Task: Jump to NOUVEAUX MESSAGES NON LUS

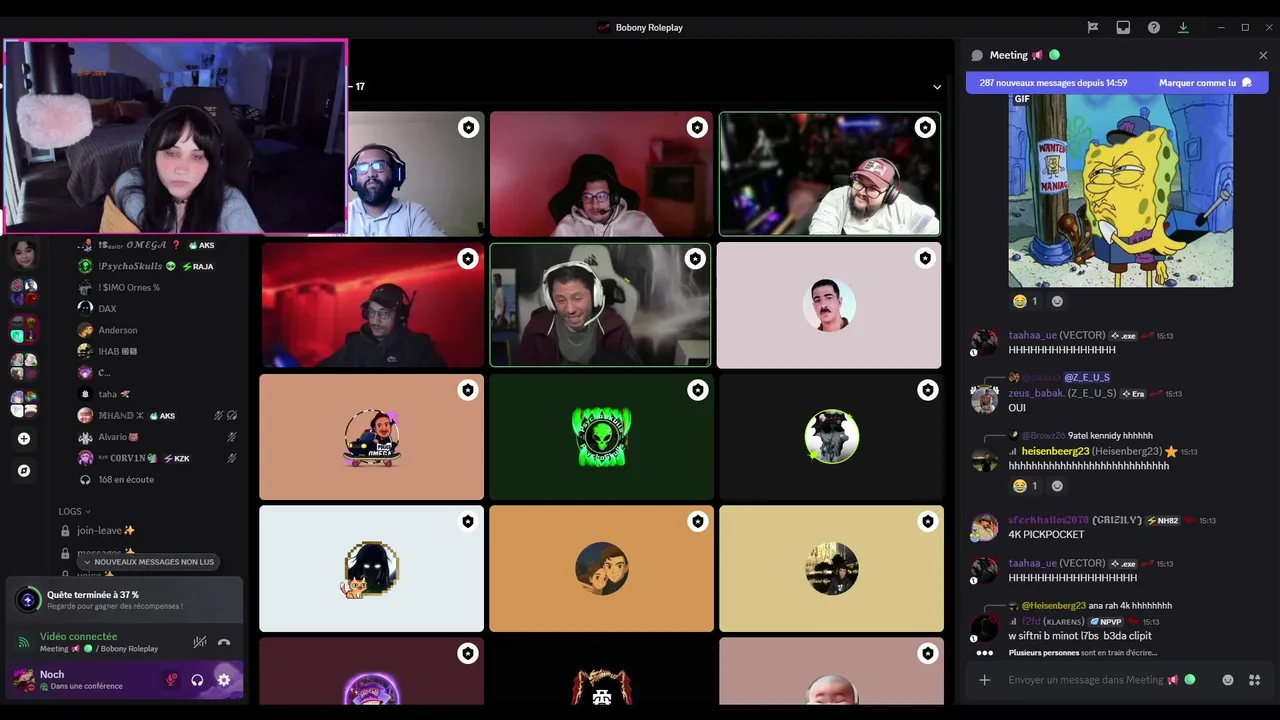Action: 149,562
